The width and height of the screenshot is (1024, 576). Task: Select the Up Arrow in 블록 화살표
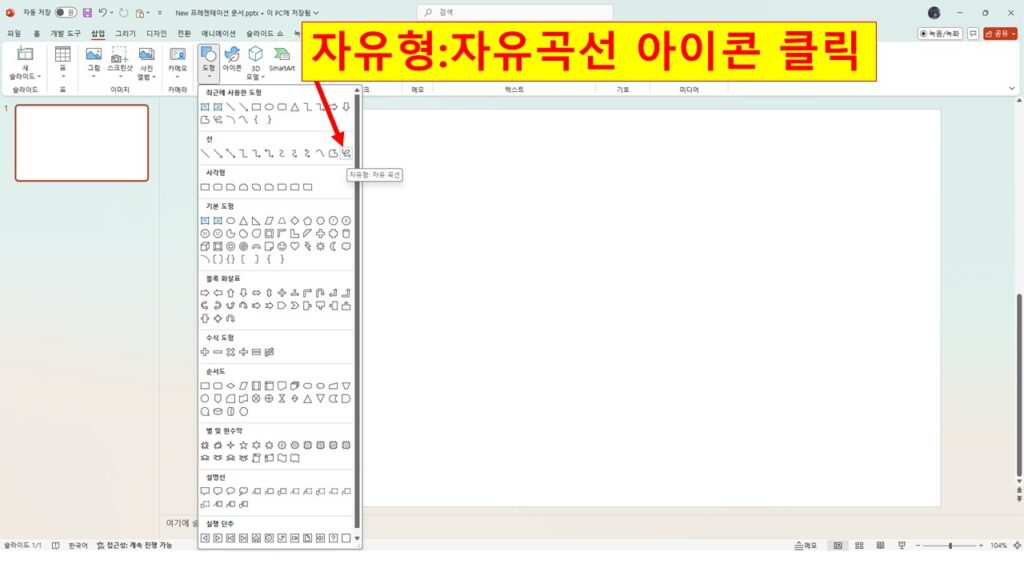point(231,293)
